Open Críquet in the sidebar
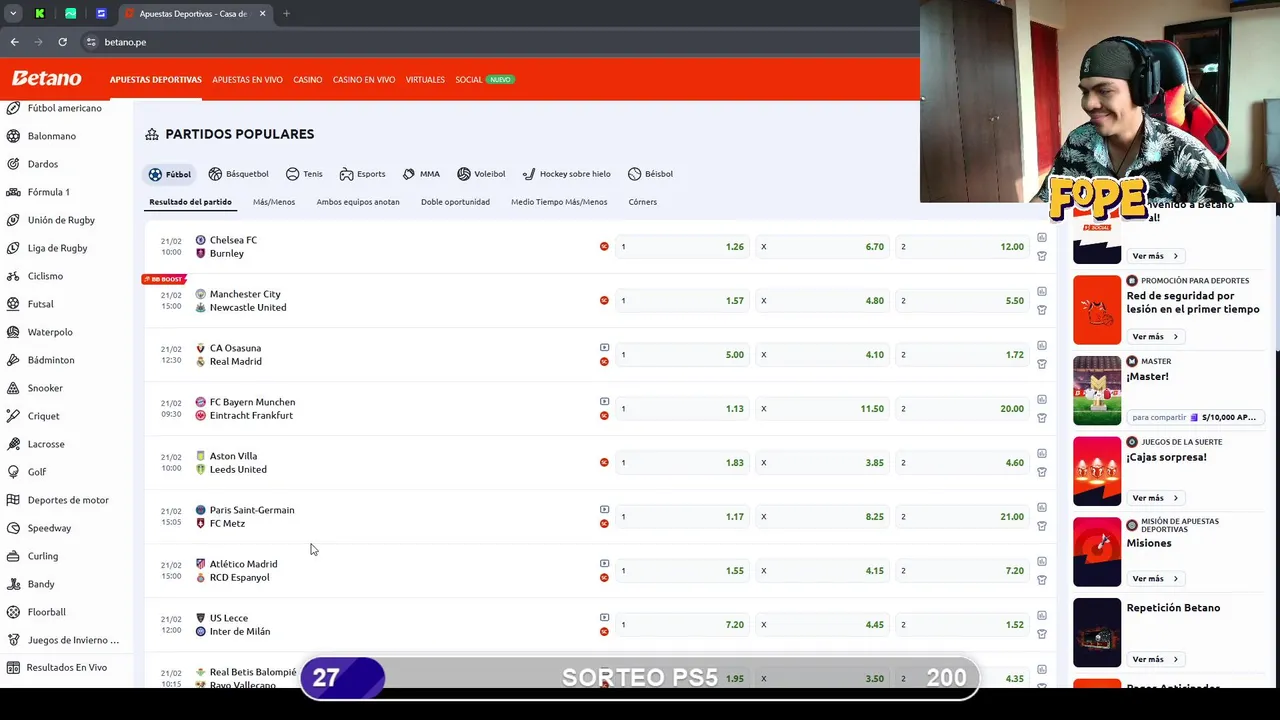The image size is (1280, 720). click(44, 416)
